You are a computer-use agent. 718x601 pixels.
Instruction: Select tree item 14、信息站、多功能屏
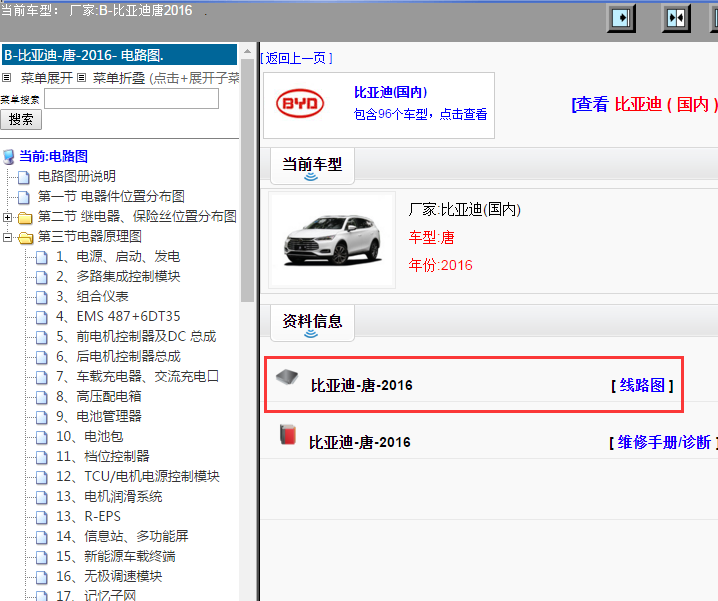122,536
